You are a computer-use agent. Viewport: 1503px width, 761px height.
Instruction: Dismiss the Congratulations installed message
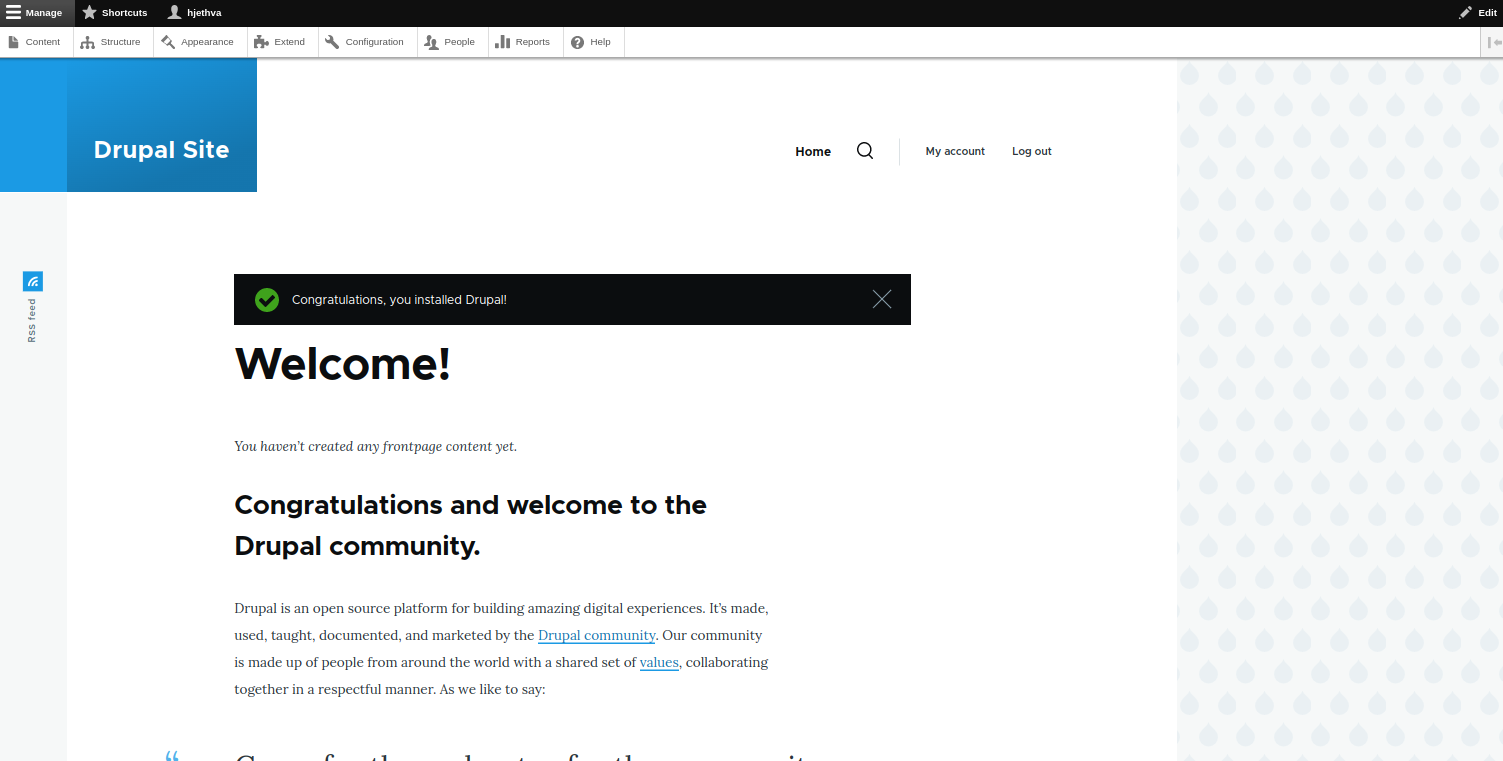[x=882, y=299]
